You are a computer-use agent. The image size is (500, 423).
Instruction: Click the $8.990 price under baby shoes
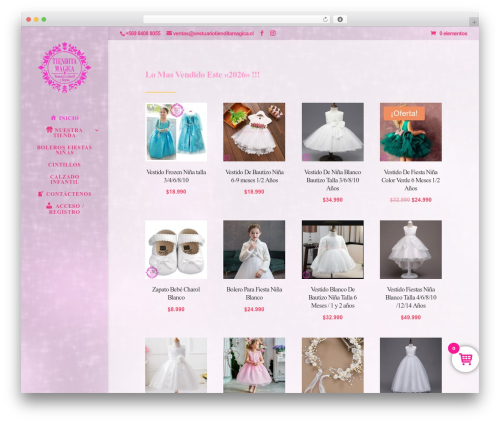pyautogui.click(x=176, y=309)
